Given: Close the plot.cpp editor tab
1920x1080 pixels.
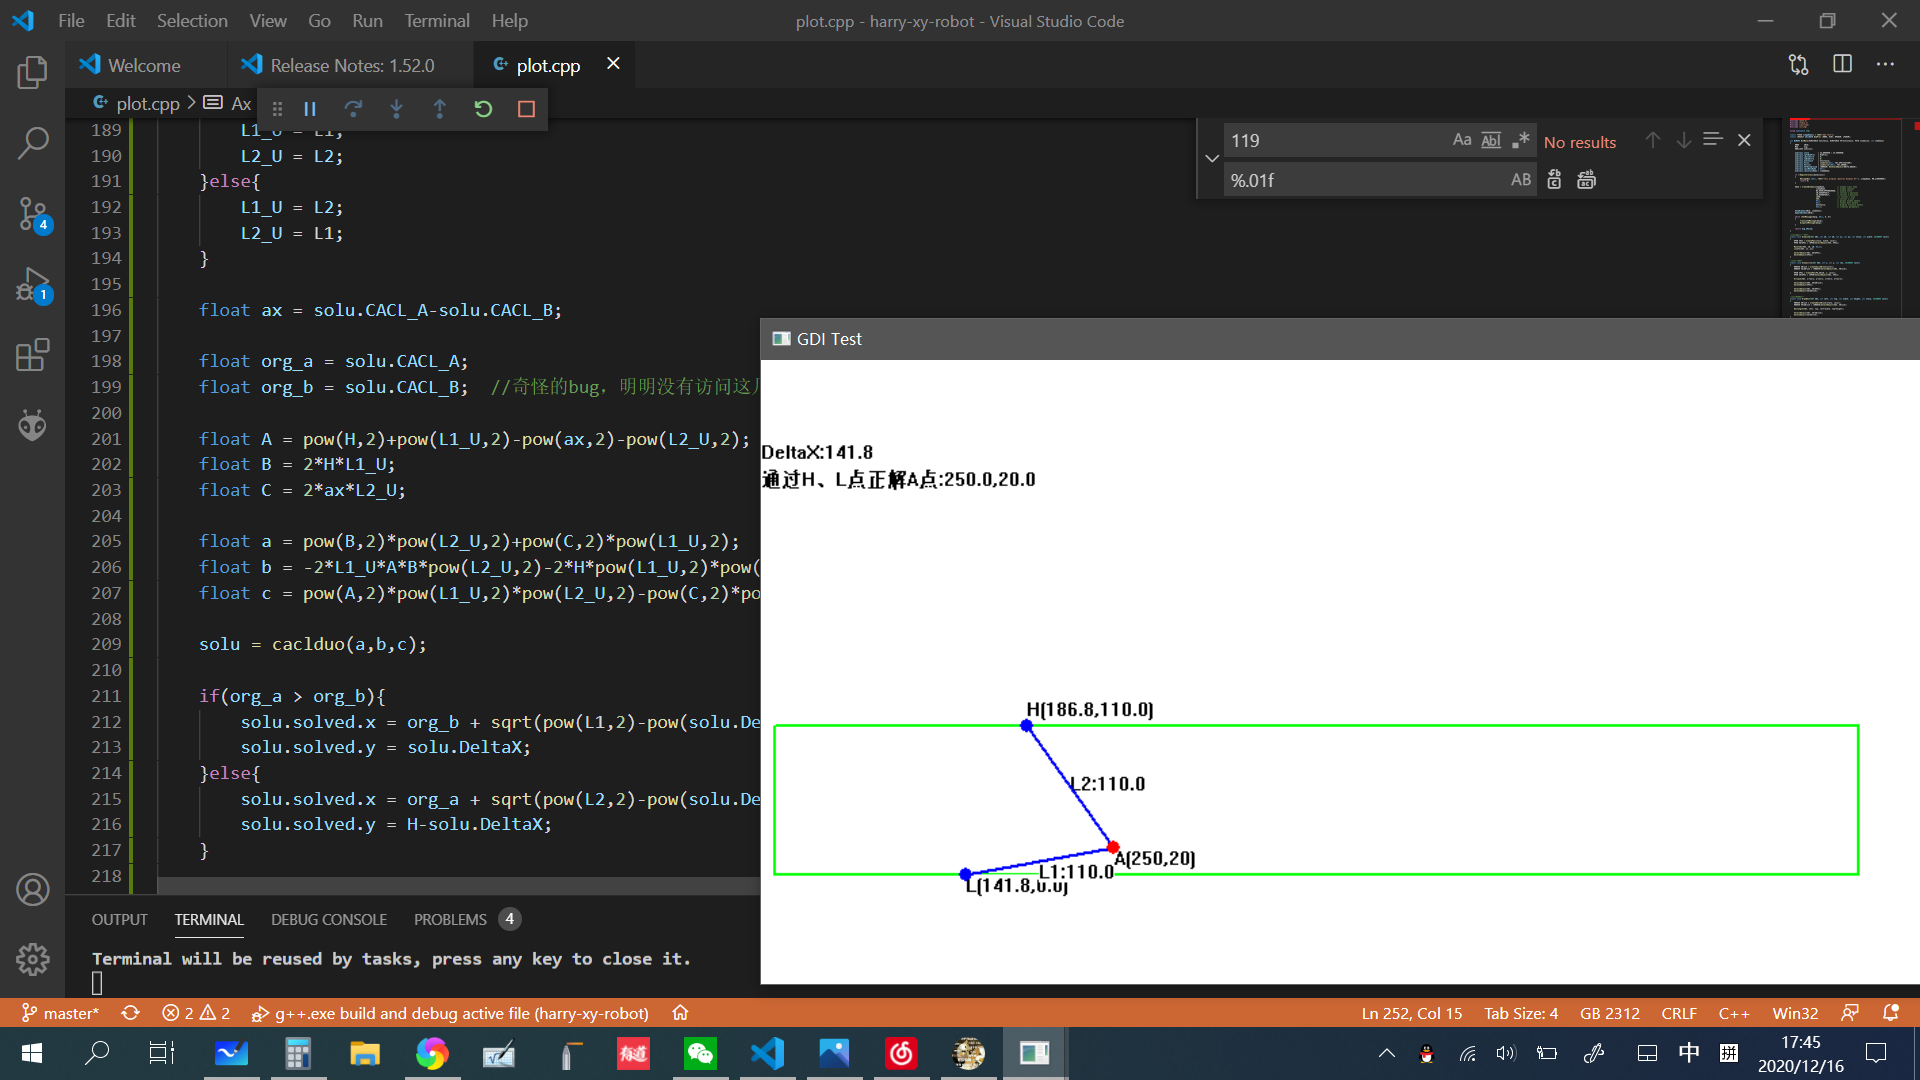Looking at the screenshot, I should coord(613,64).
